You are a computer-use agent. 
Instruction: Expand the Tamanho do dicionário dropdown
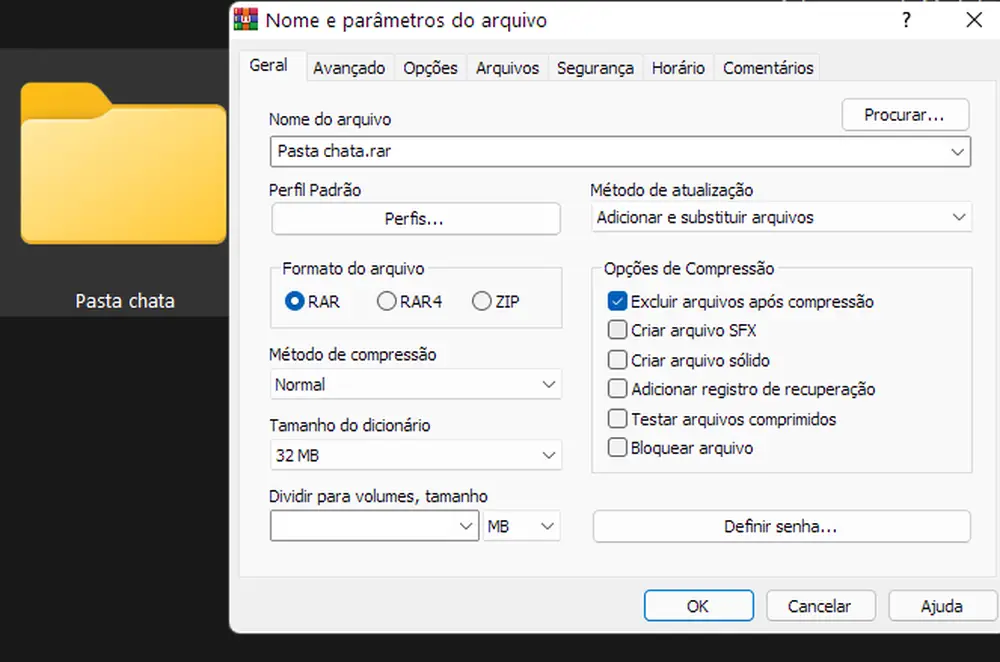click(x=548, y=455)
